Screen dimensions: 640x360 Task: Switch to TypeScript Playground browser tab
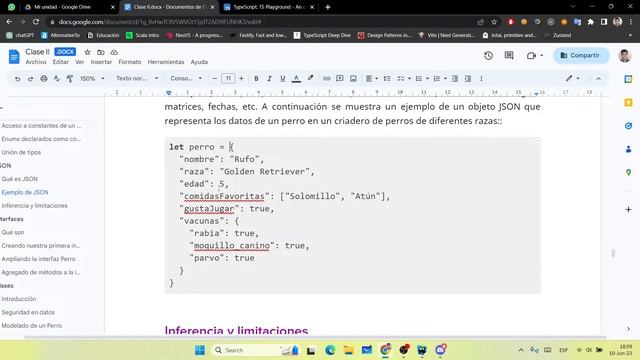pos(269,7)
